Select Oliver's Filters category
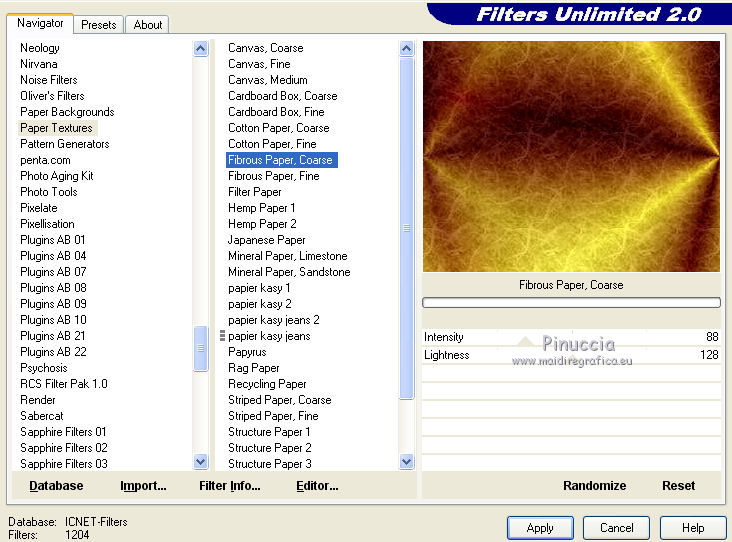Viewport: 732px width, 542px height. (52, 96)
